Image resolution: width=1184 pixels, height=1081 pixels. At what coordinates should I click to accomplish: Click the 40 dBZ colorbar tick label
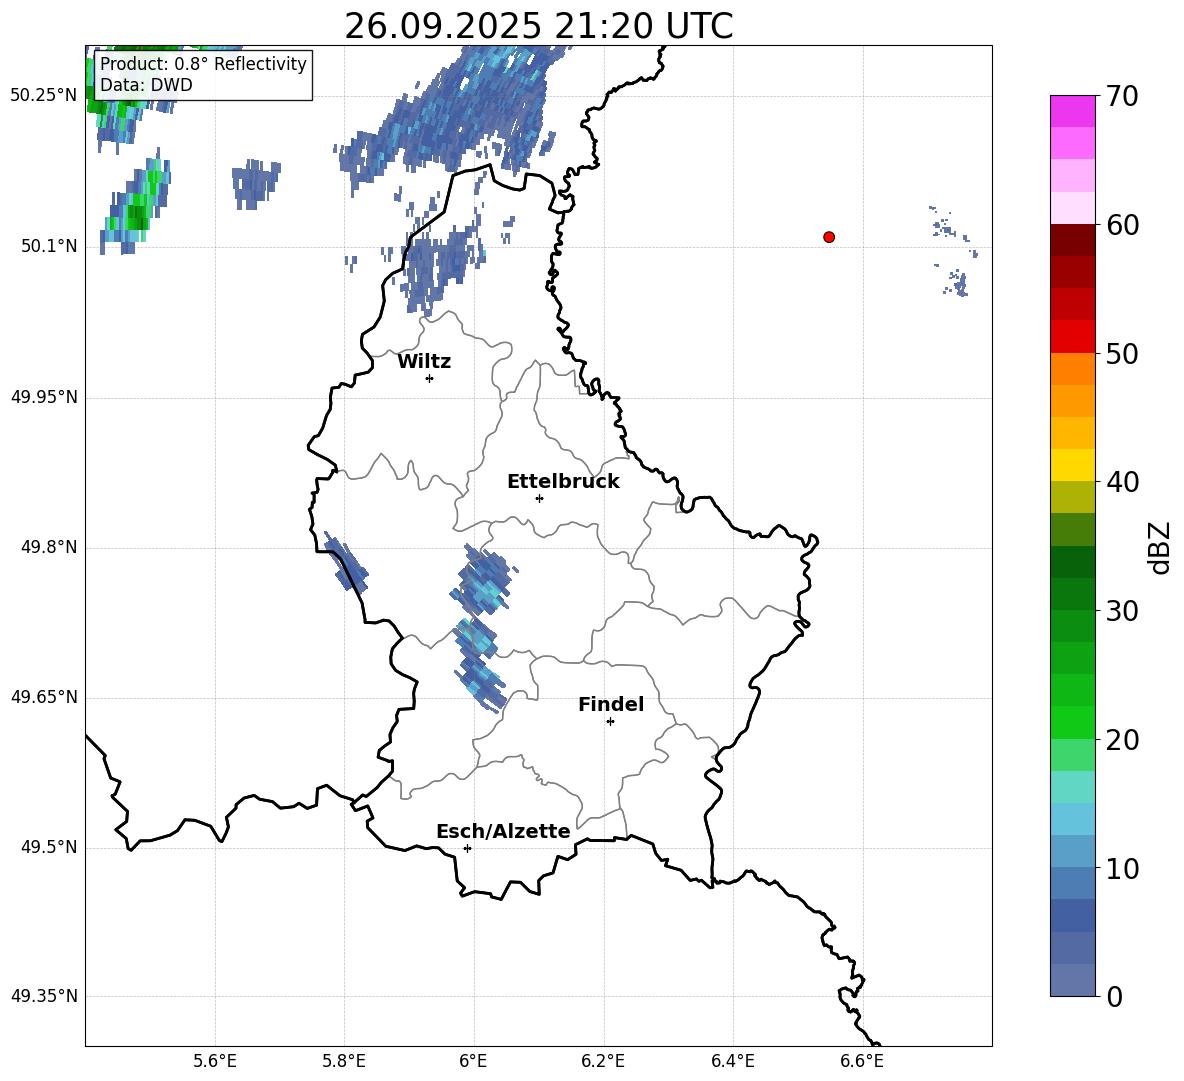tap(1122, 482)
